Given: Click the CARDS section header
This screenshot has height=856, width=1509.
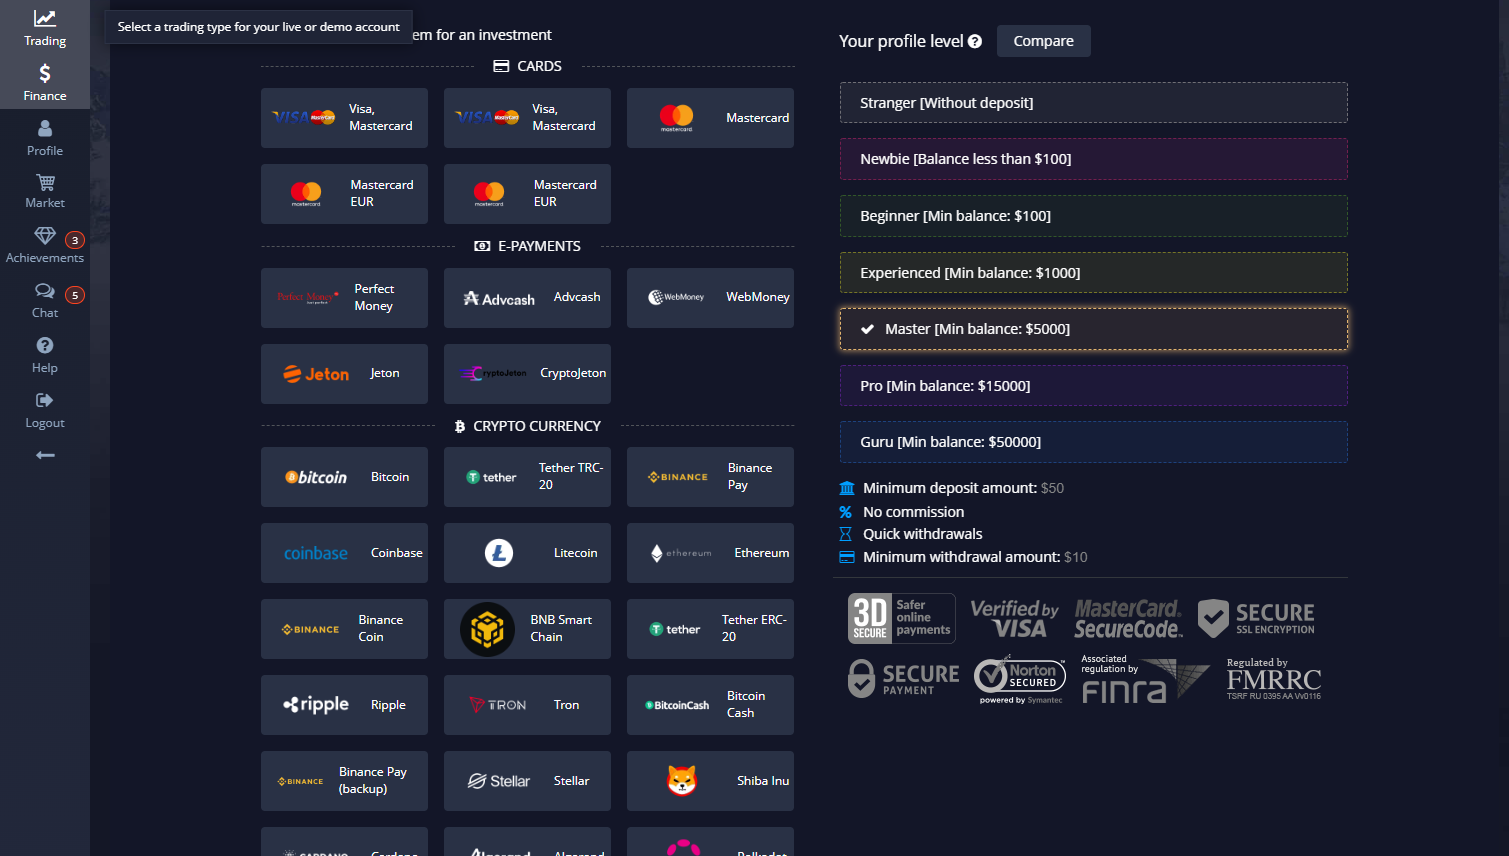Looking at the screenshot, I should [x=528, y=66].
